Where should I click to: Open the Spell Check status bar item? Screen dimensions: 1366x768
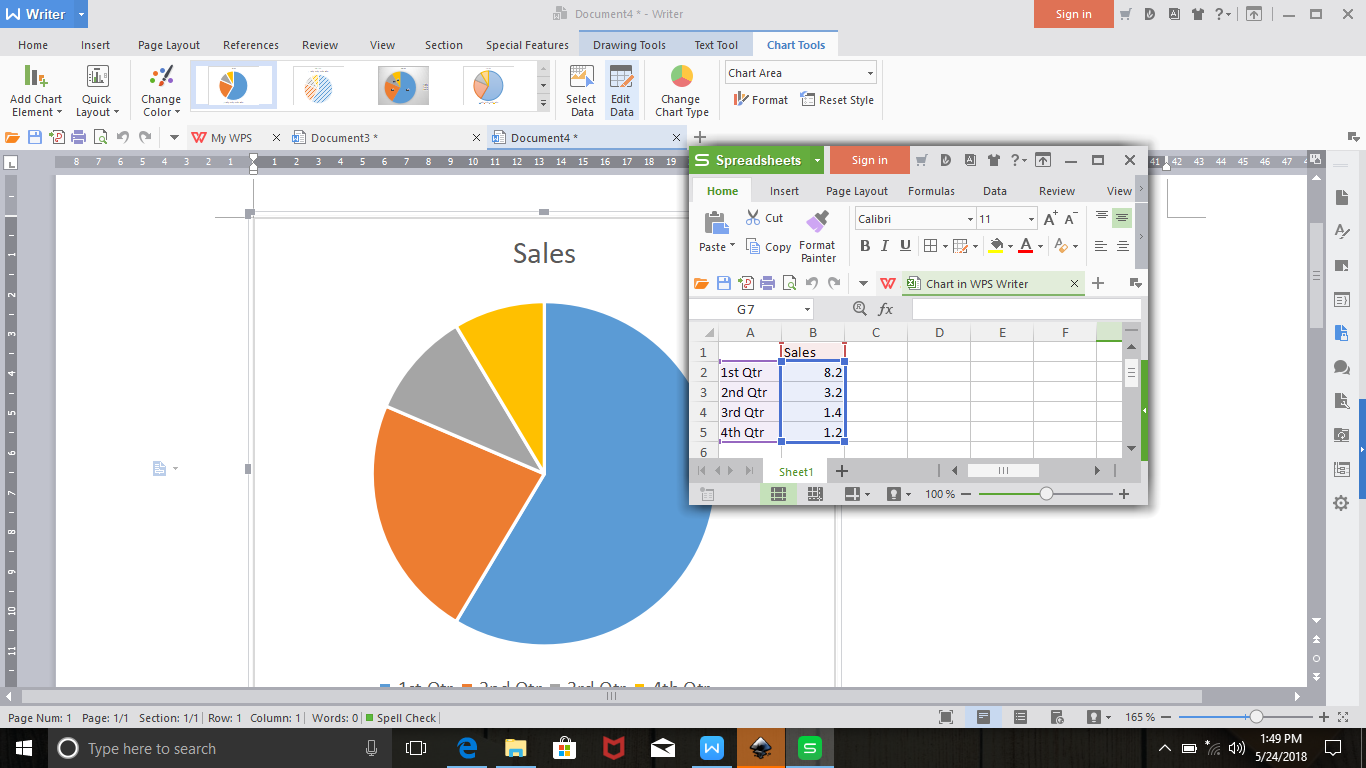pyautogui.click(x=407, y=717)
